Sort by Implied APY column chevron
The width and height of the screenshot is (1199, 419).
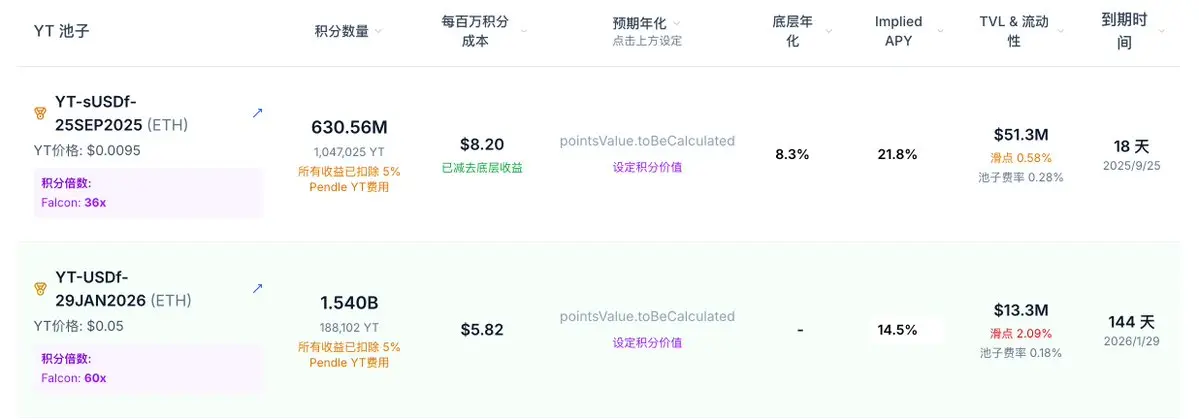coord(941,31)
